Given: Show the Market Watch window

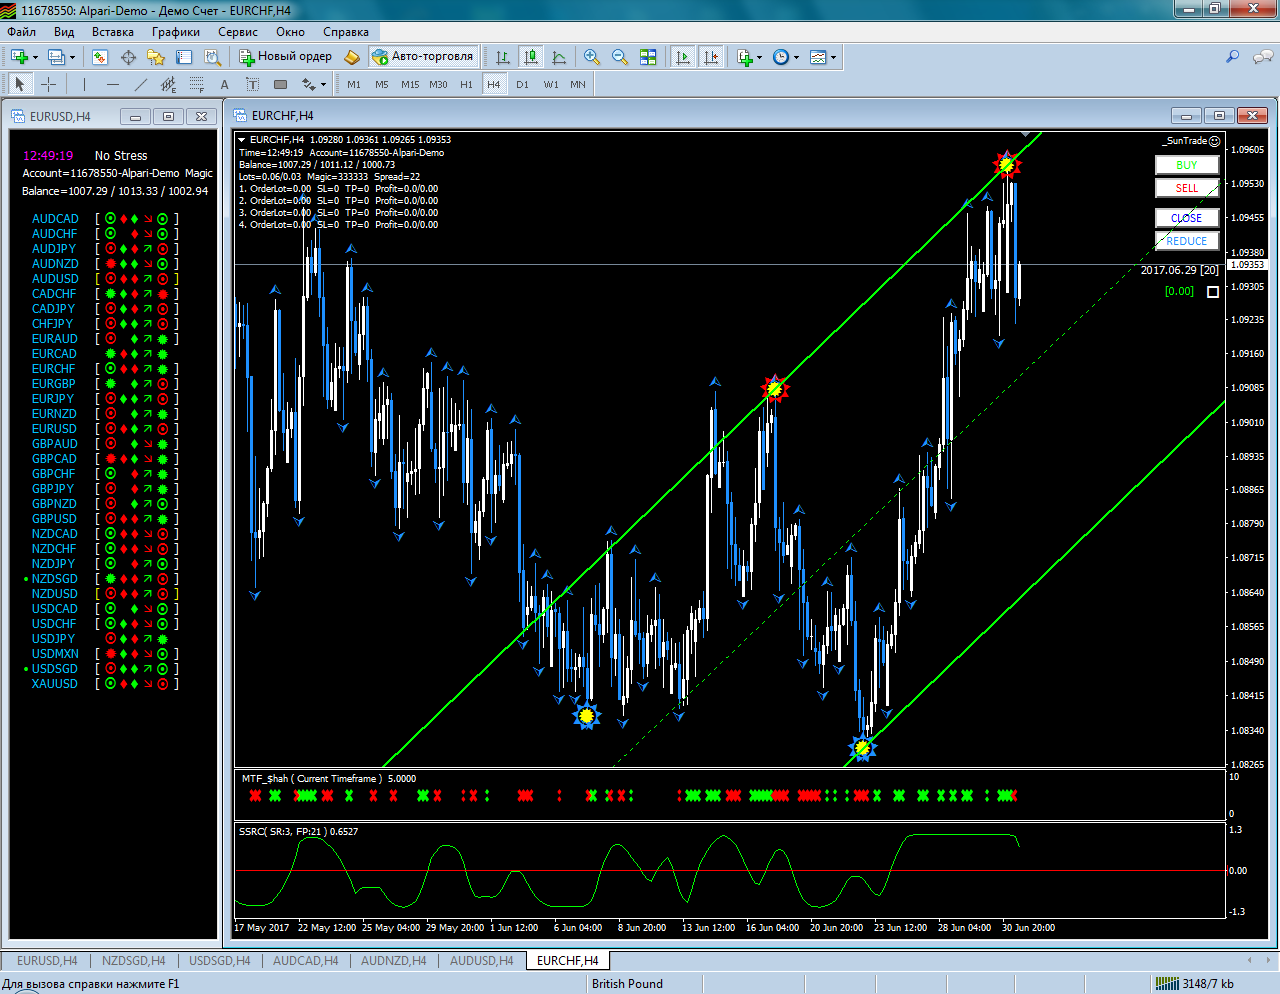Looking at the screenshot, I should click(100, 57).
